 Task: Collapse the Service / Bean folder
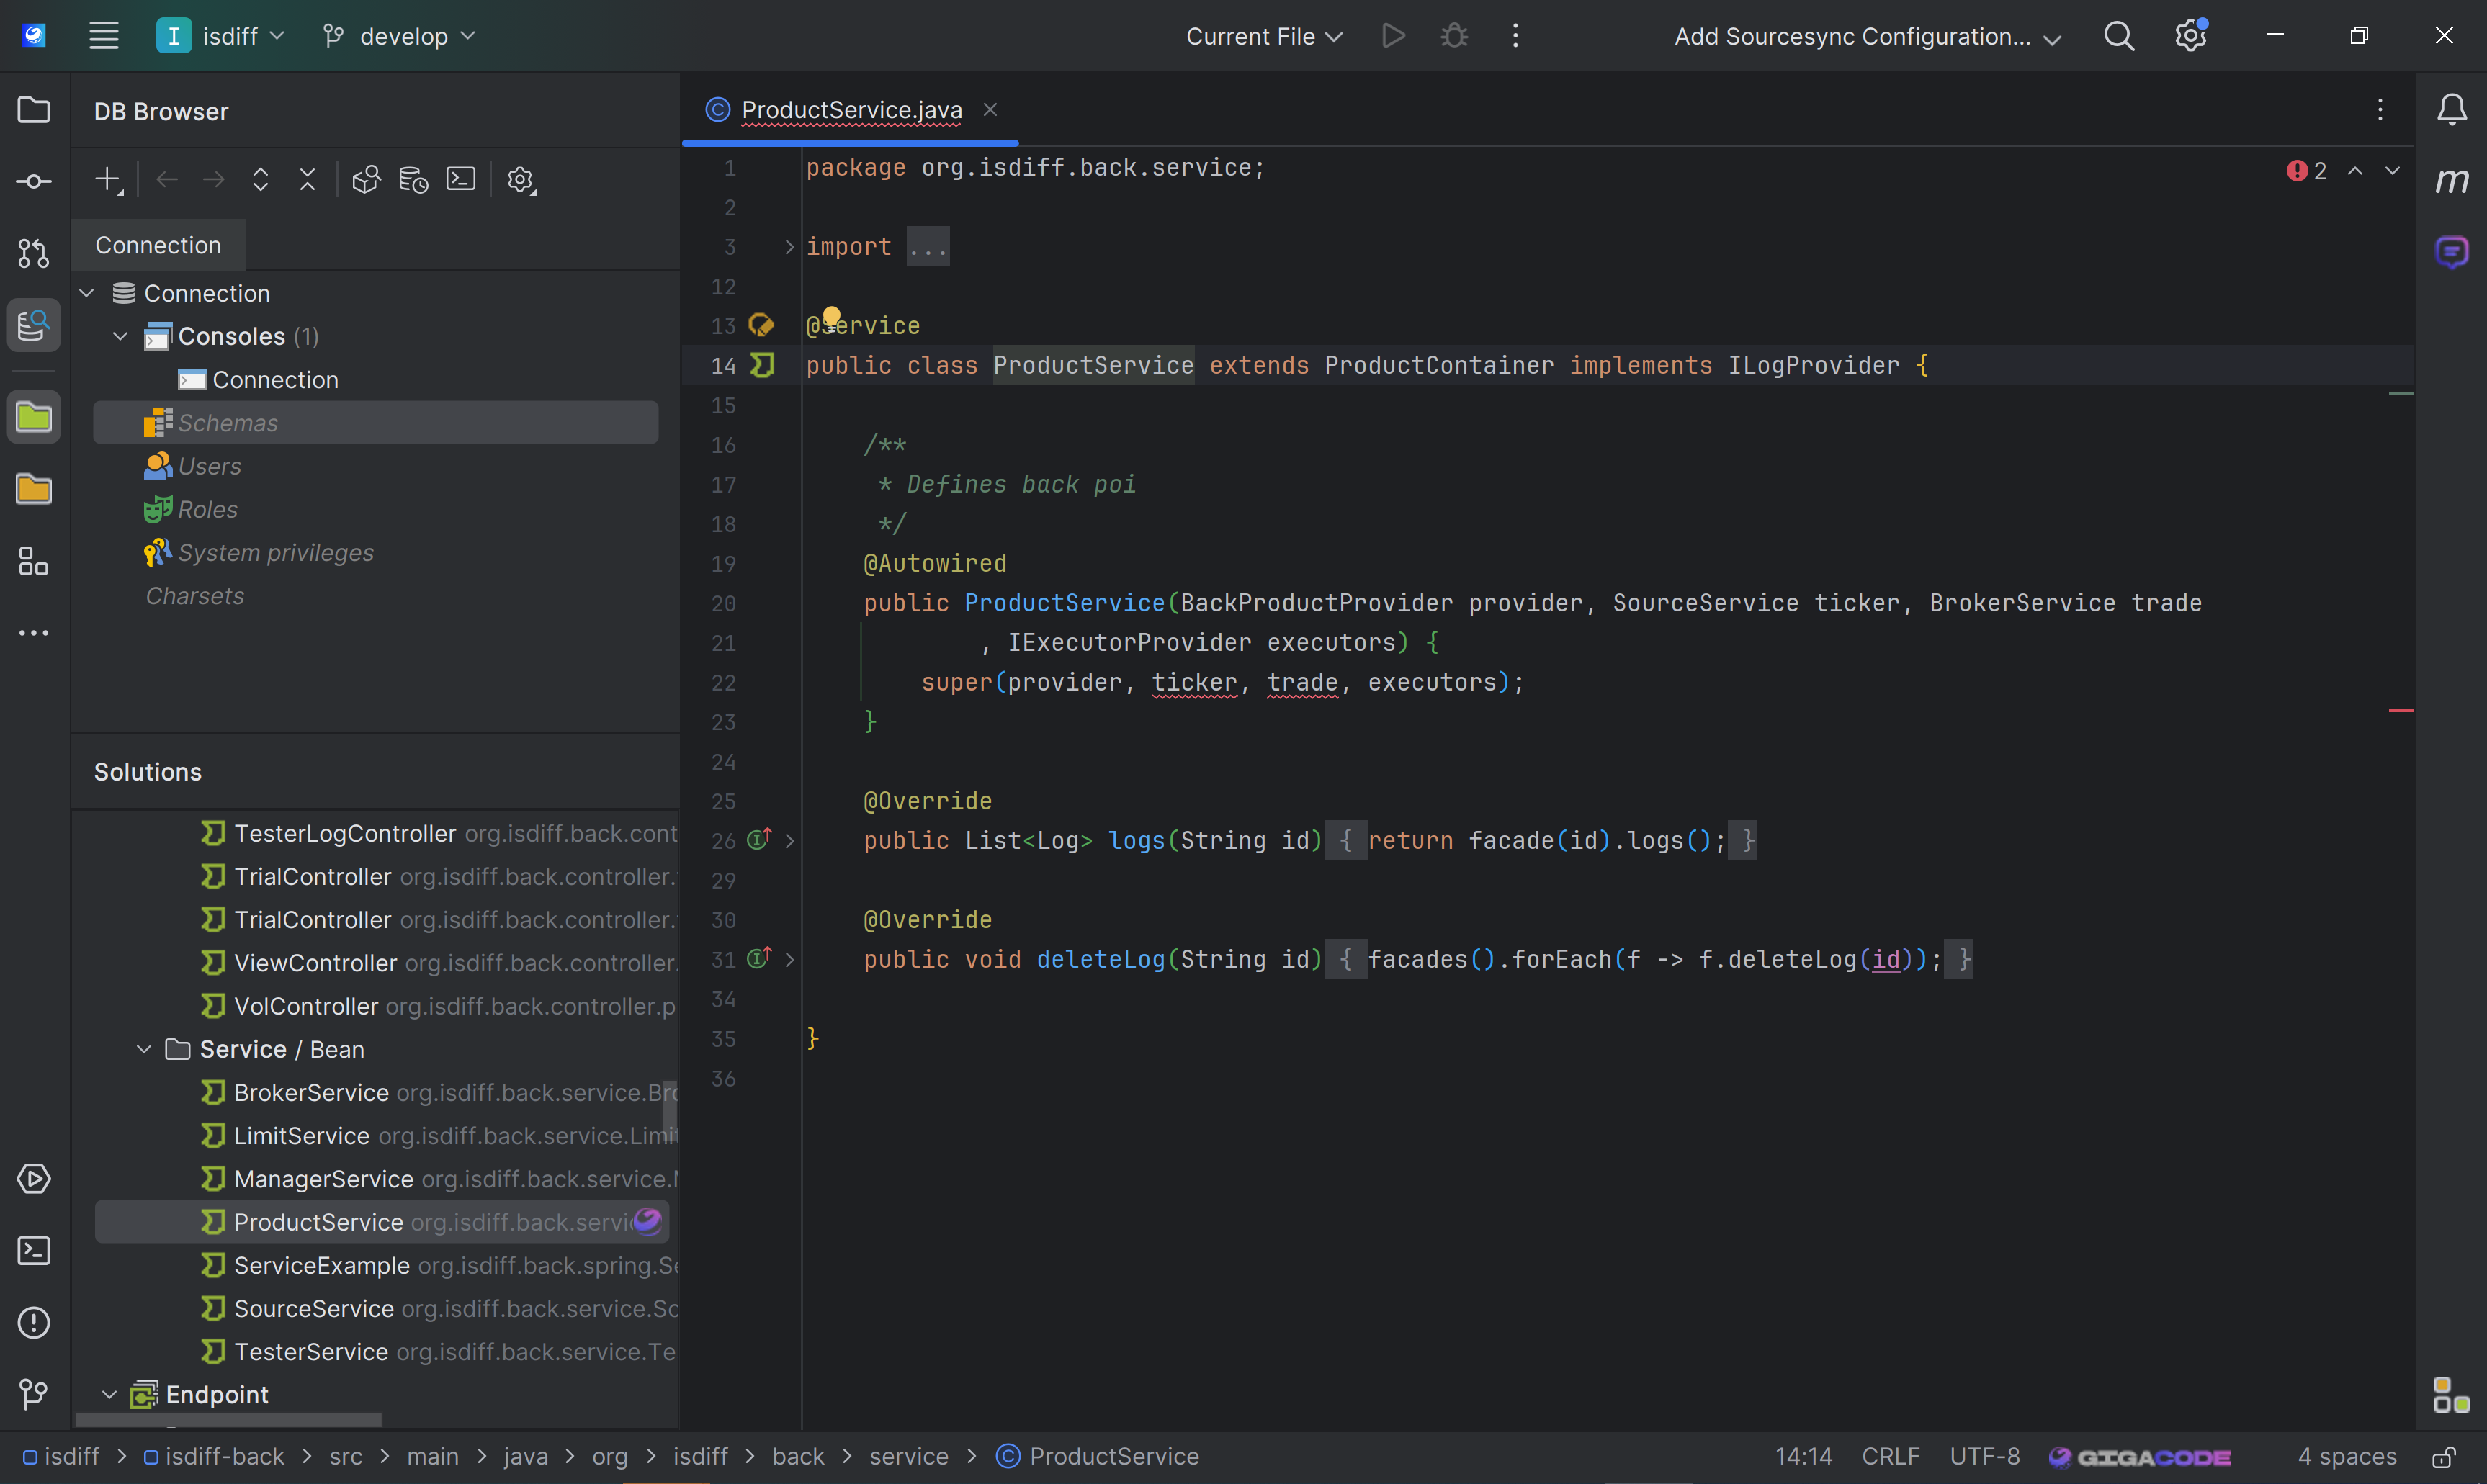[x=144, y=1049]
